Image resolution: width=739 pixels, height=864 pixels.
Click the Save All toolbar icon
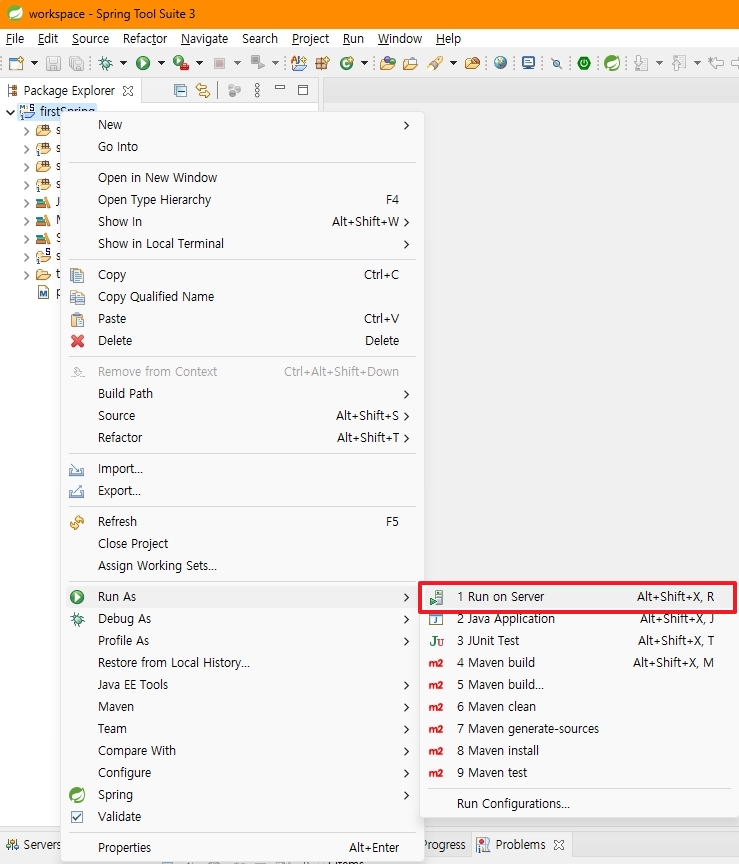pyautogui.click(x=77, y=63)
